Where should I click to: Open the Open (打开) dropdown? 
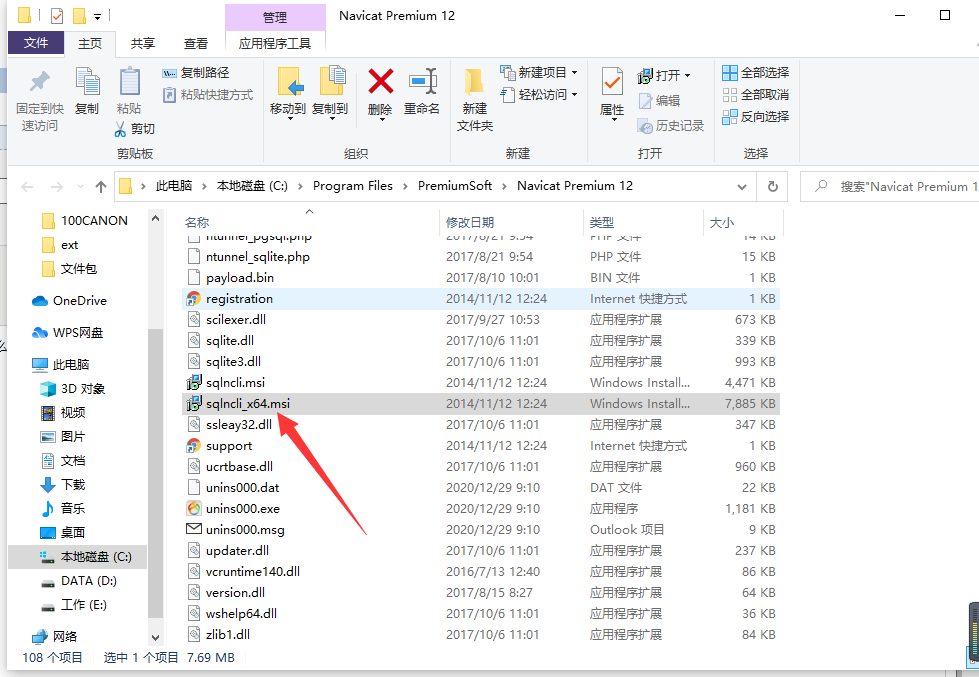(x=664, y=76)
